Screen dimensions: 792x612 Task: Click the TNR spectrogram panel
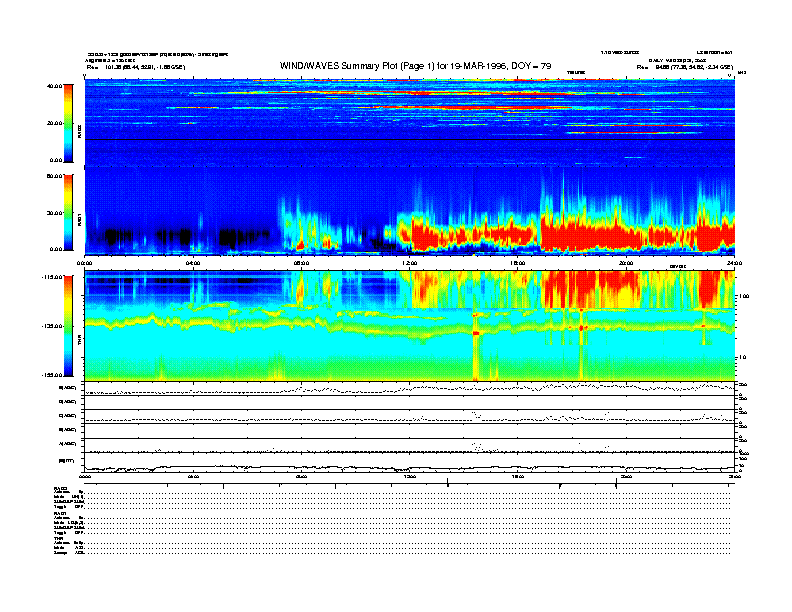point(410,326)
